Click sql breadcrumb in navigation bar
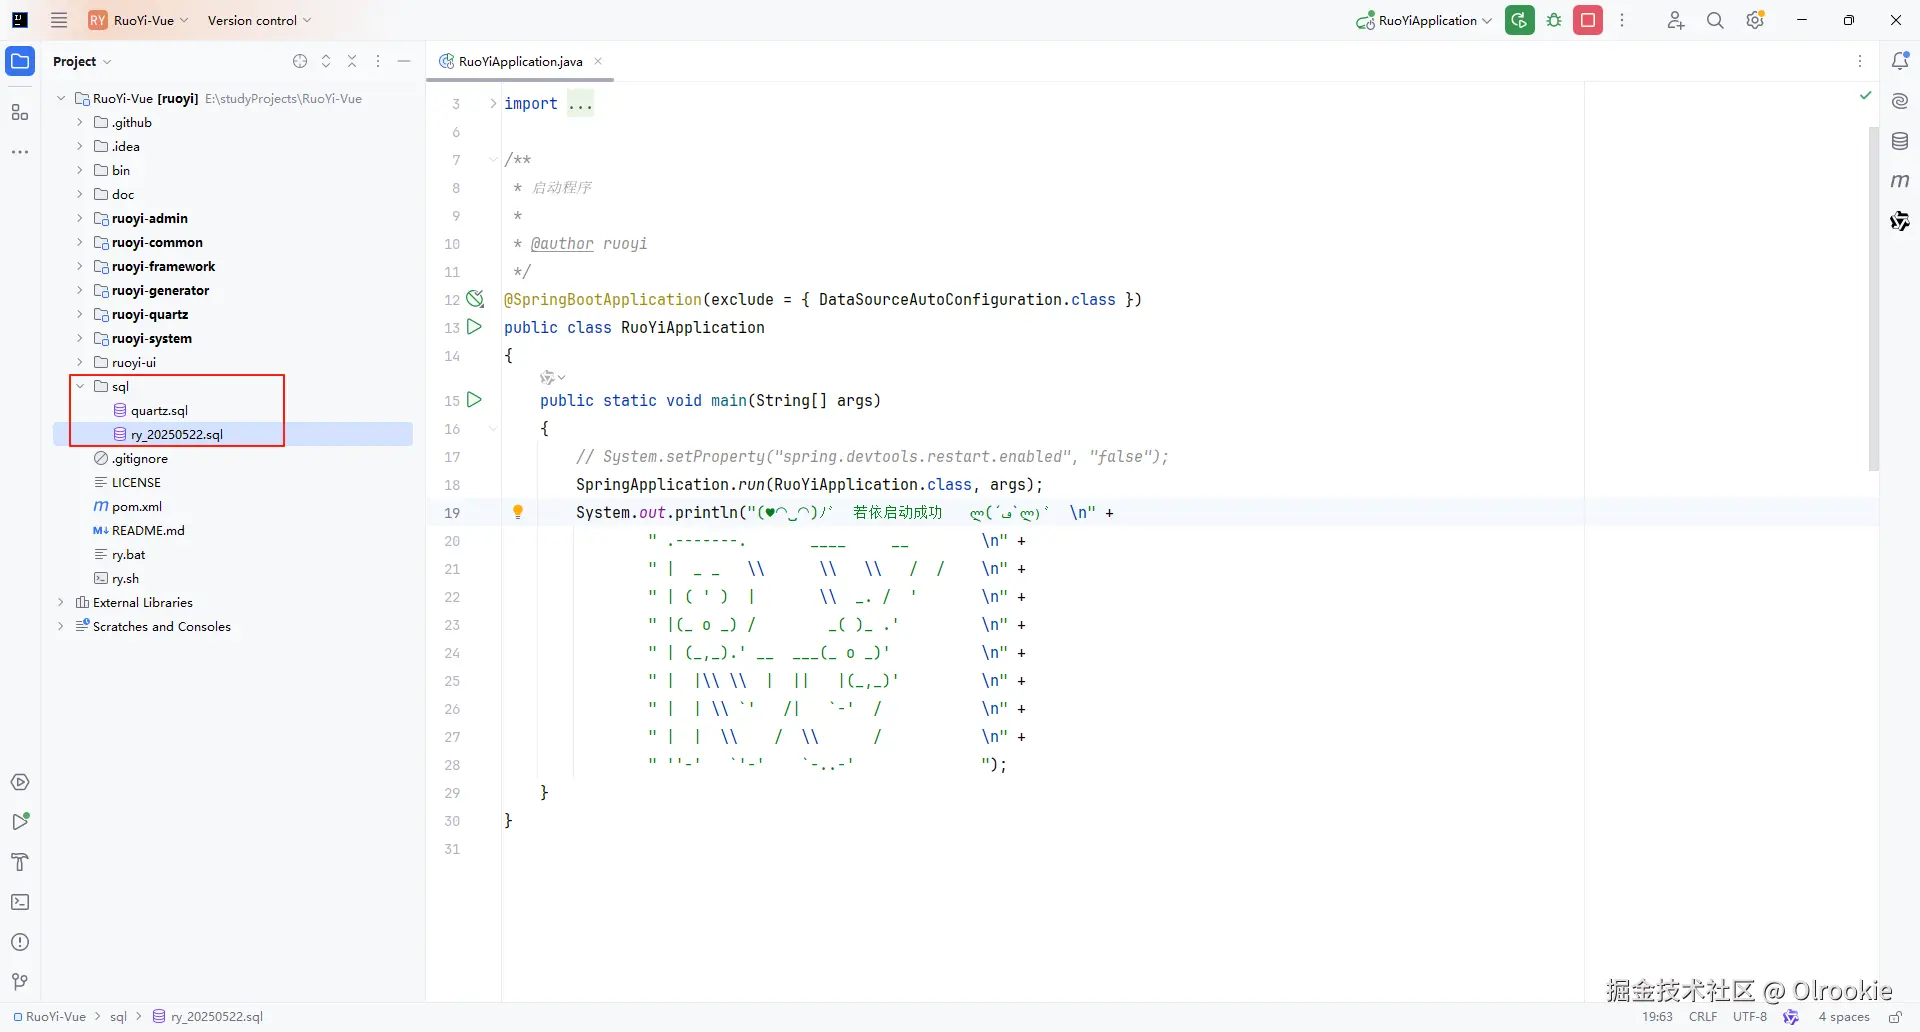The height and width of the screenshot is (1032, 1920). click(118, 1016)
